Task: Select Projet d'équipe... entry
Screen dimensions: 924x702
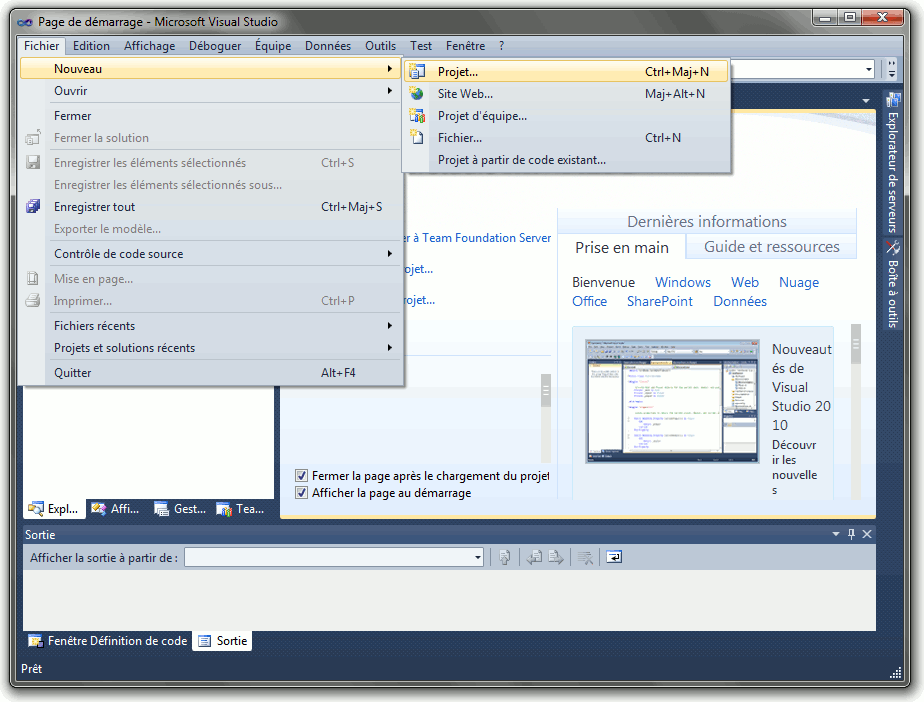Action: (566, 116)
